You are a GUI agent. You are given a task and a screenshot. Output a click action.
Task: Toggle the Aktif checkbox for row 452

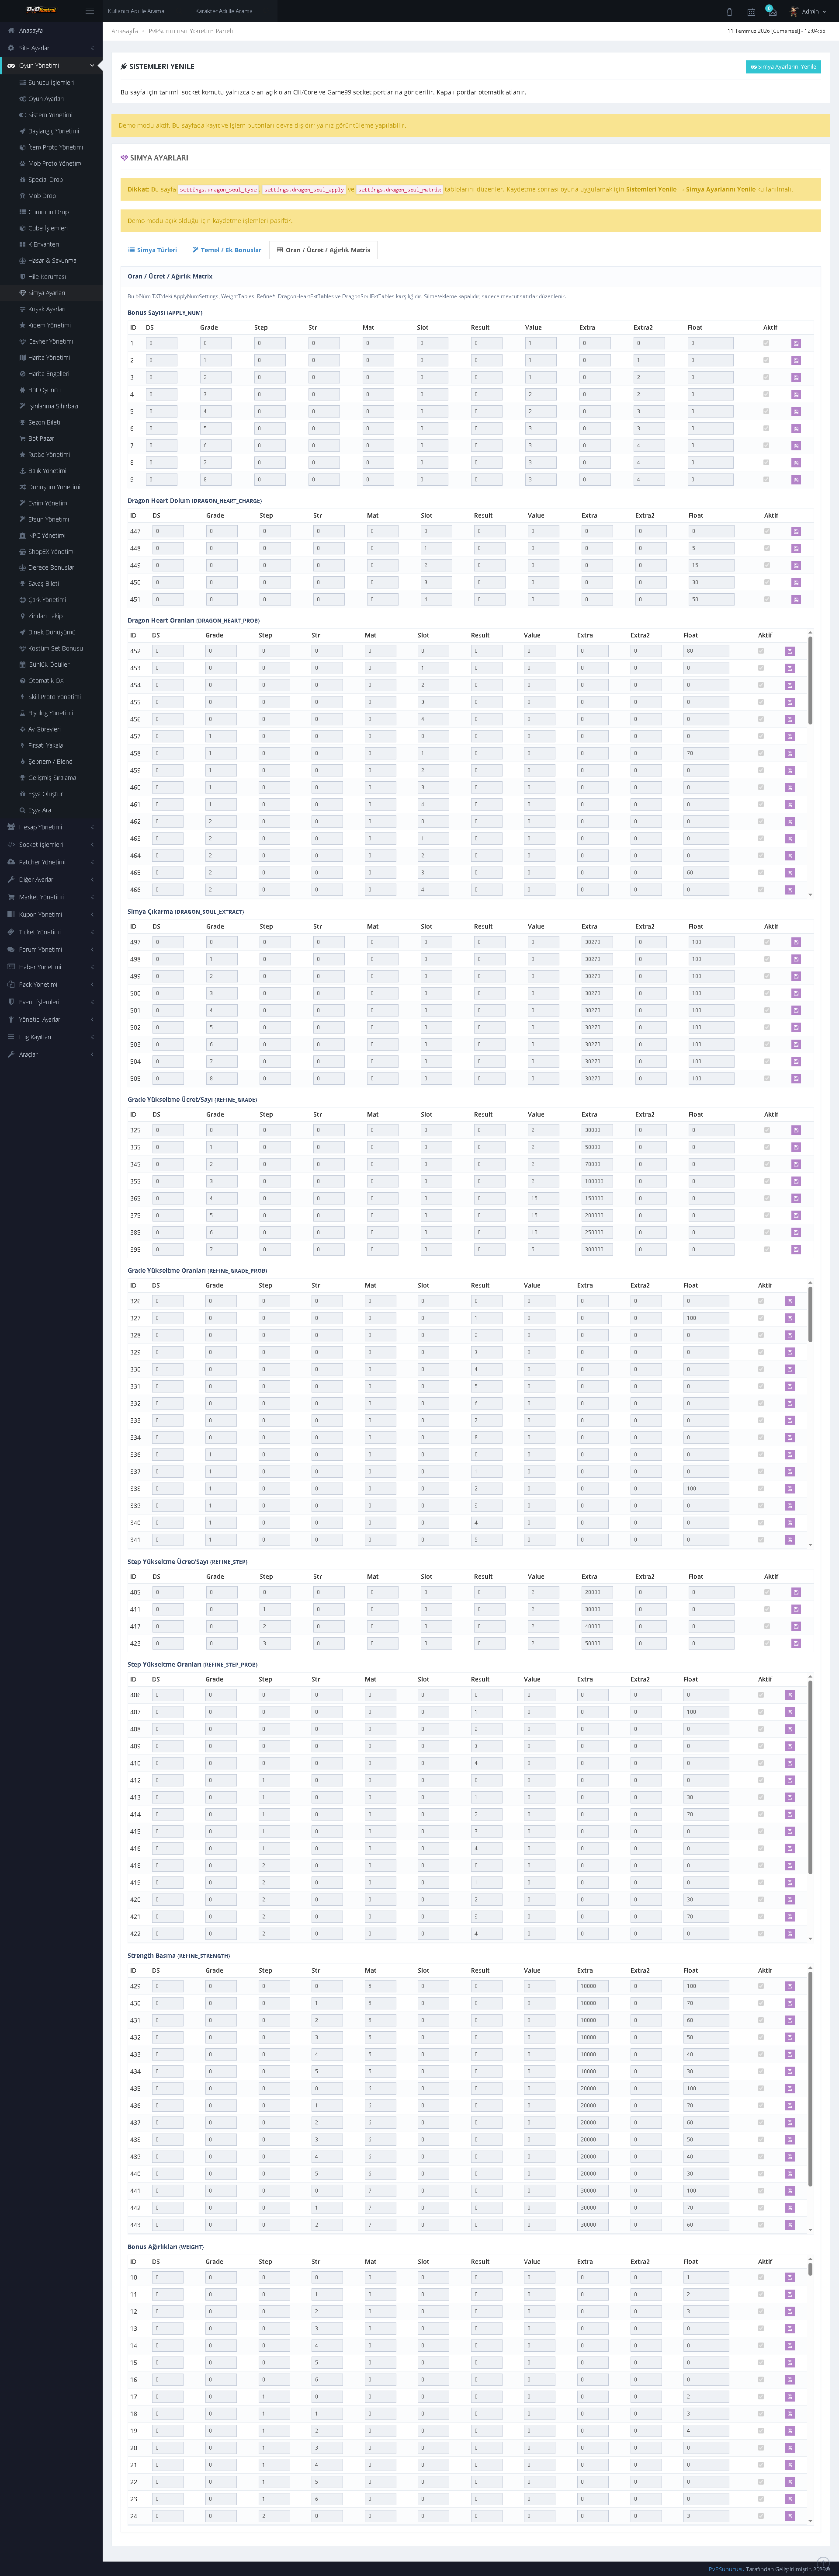point(761,651)
